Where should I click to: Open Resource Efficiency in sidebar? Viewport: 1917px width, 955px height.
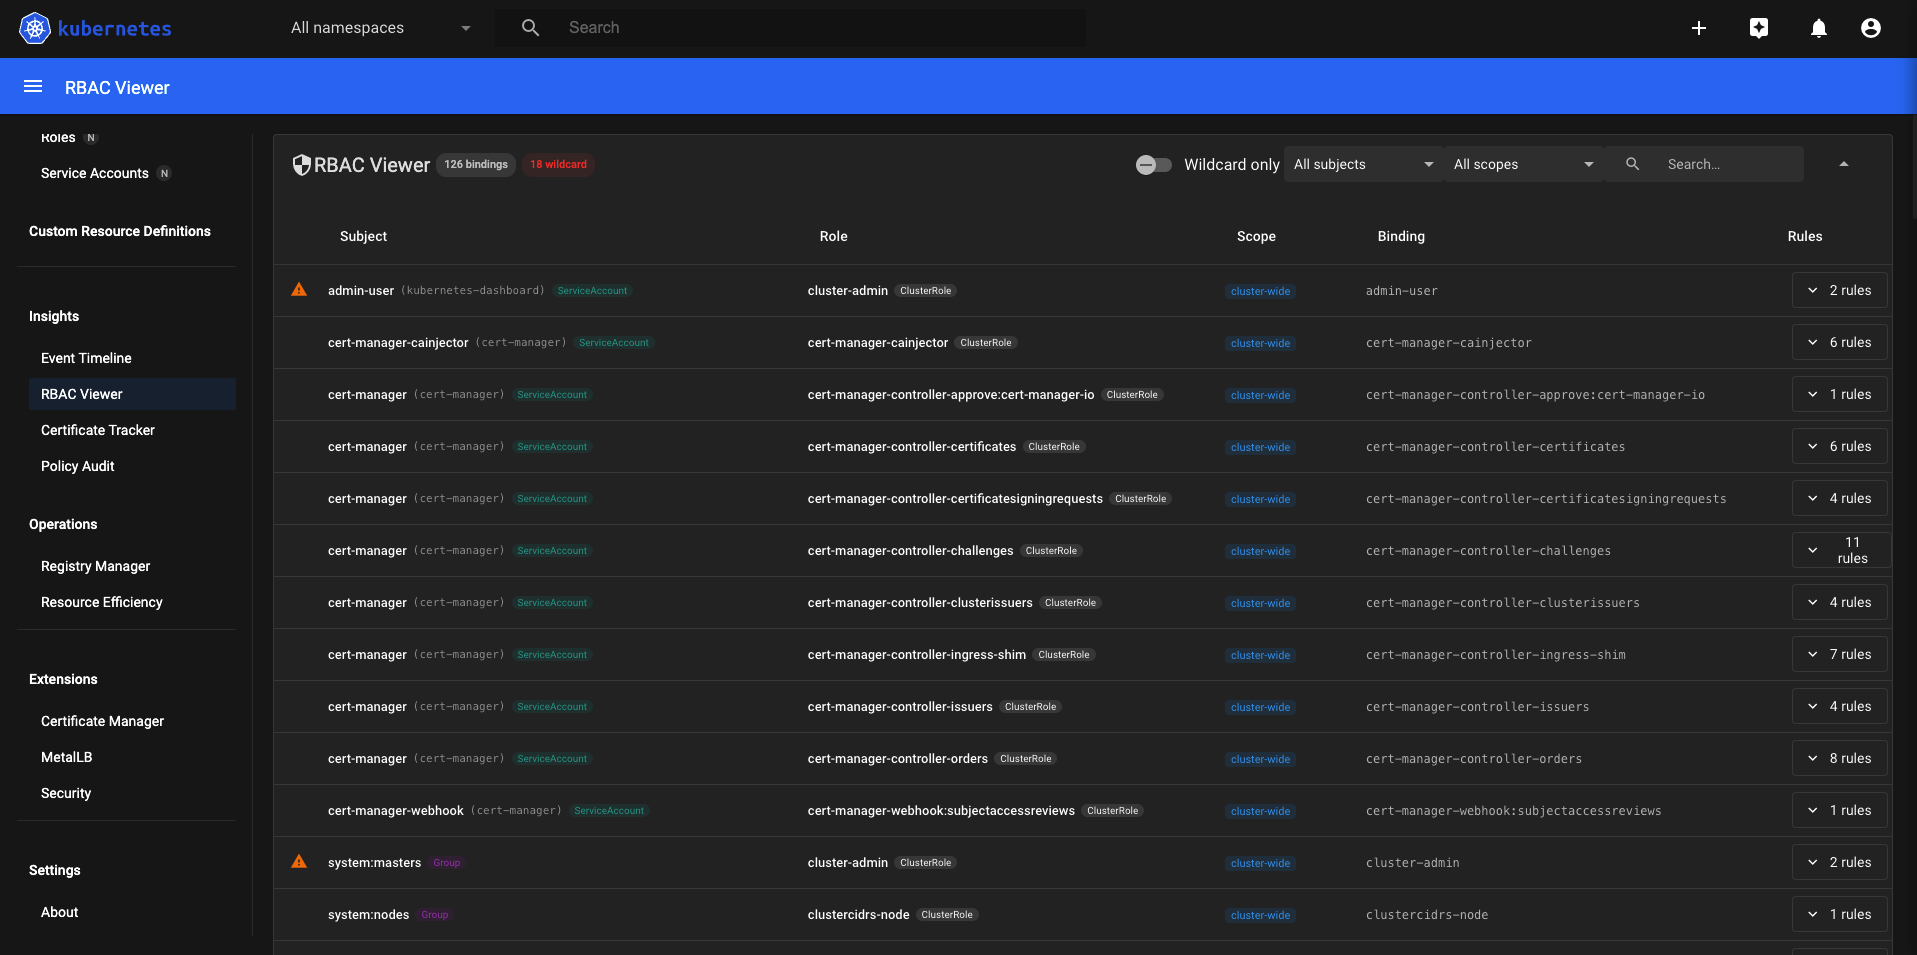click(x=101, y=602)
